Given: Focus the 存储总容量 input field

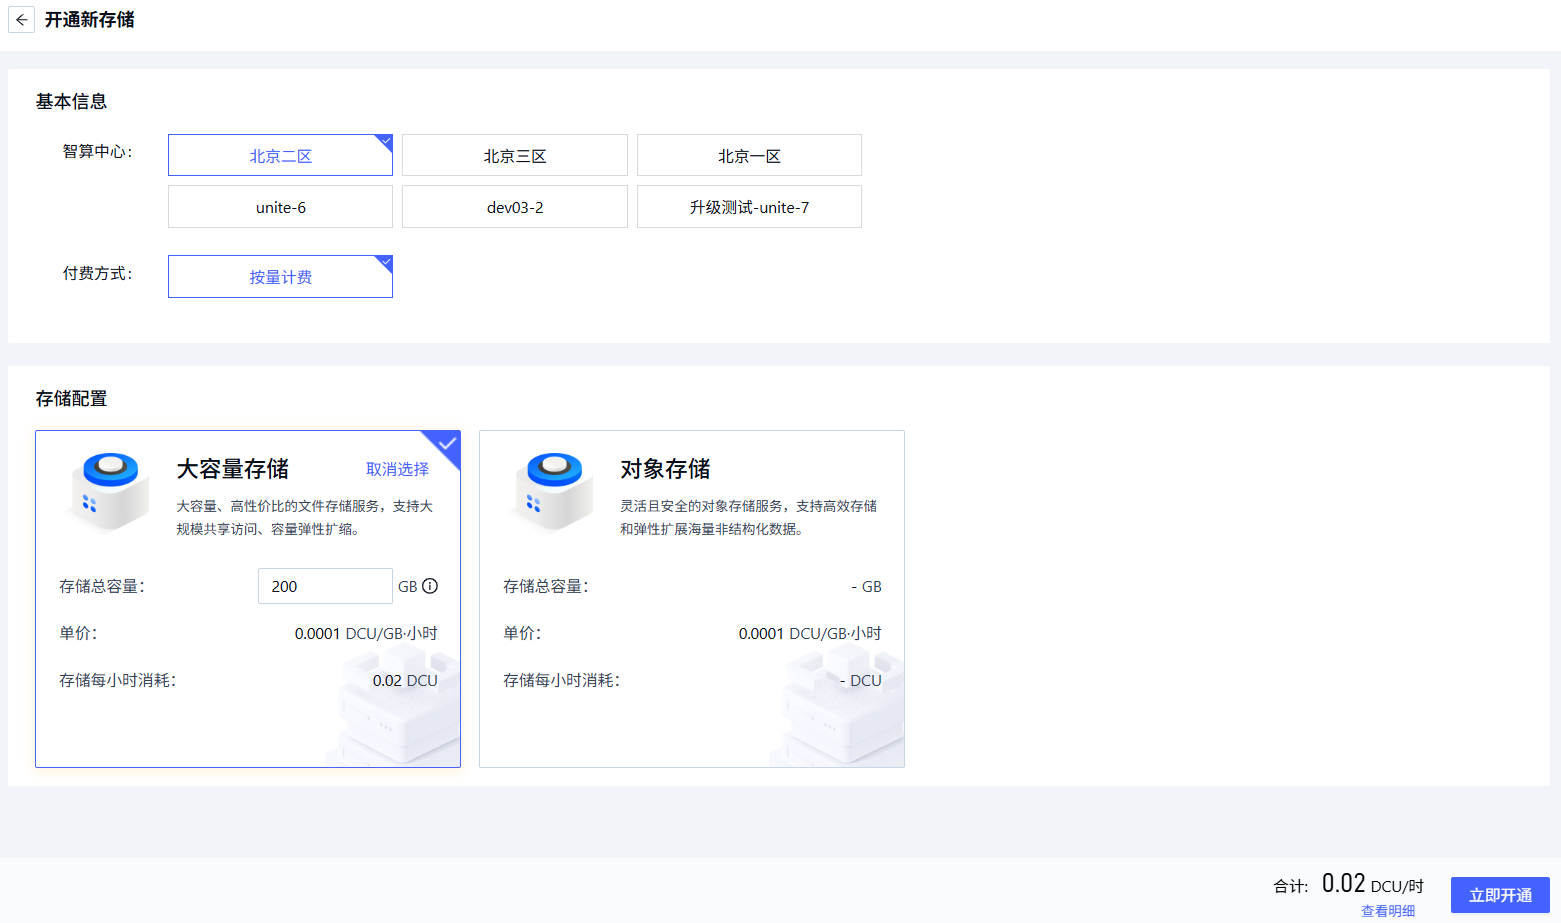Looking at the screenshot, I should [x=324, y=586].
